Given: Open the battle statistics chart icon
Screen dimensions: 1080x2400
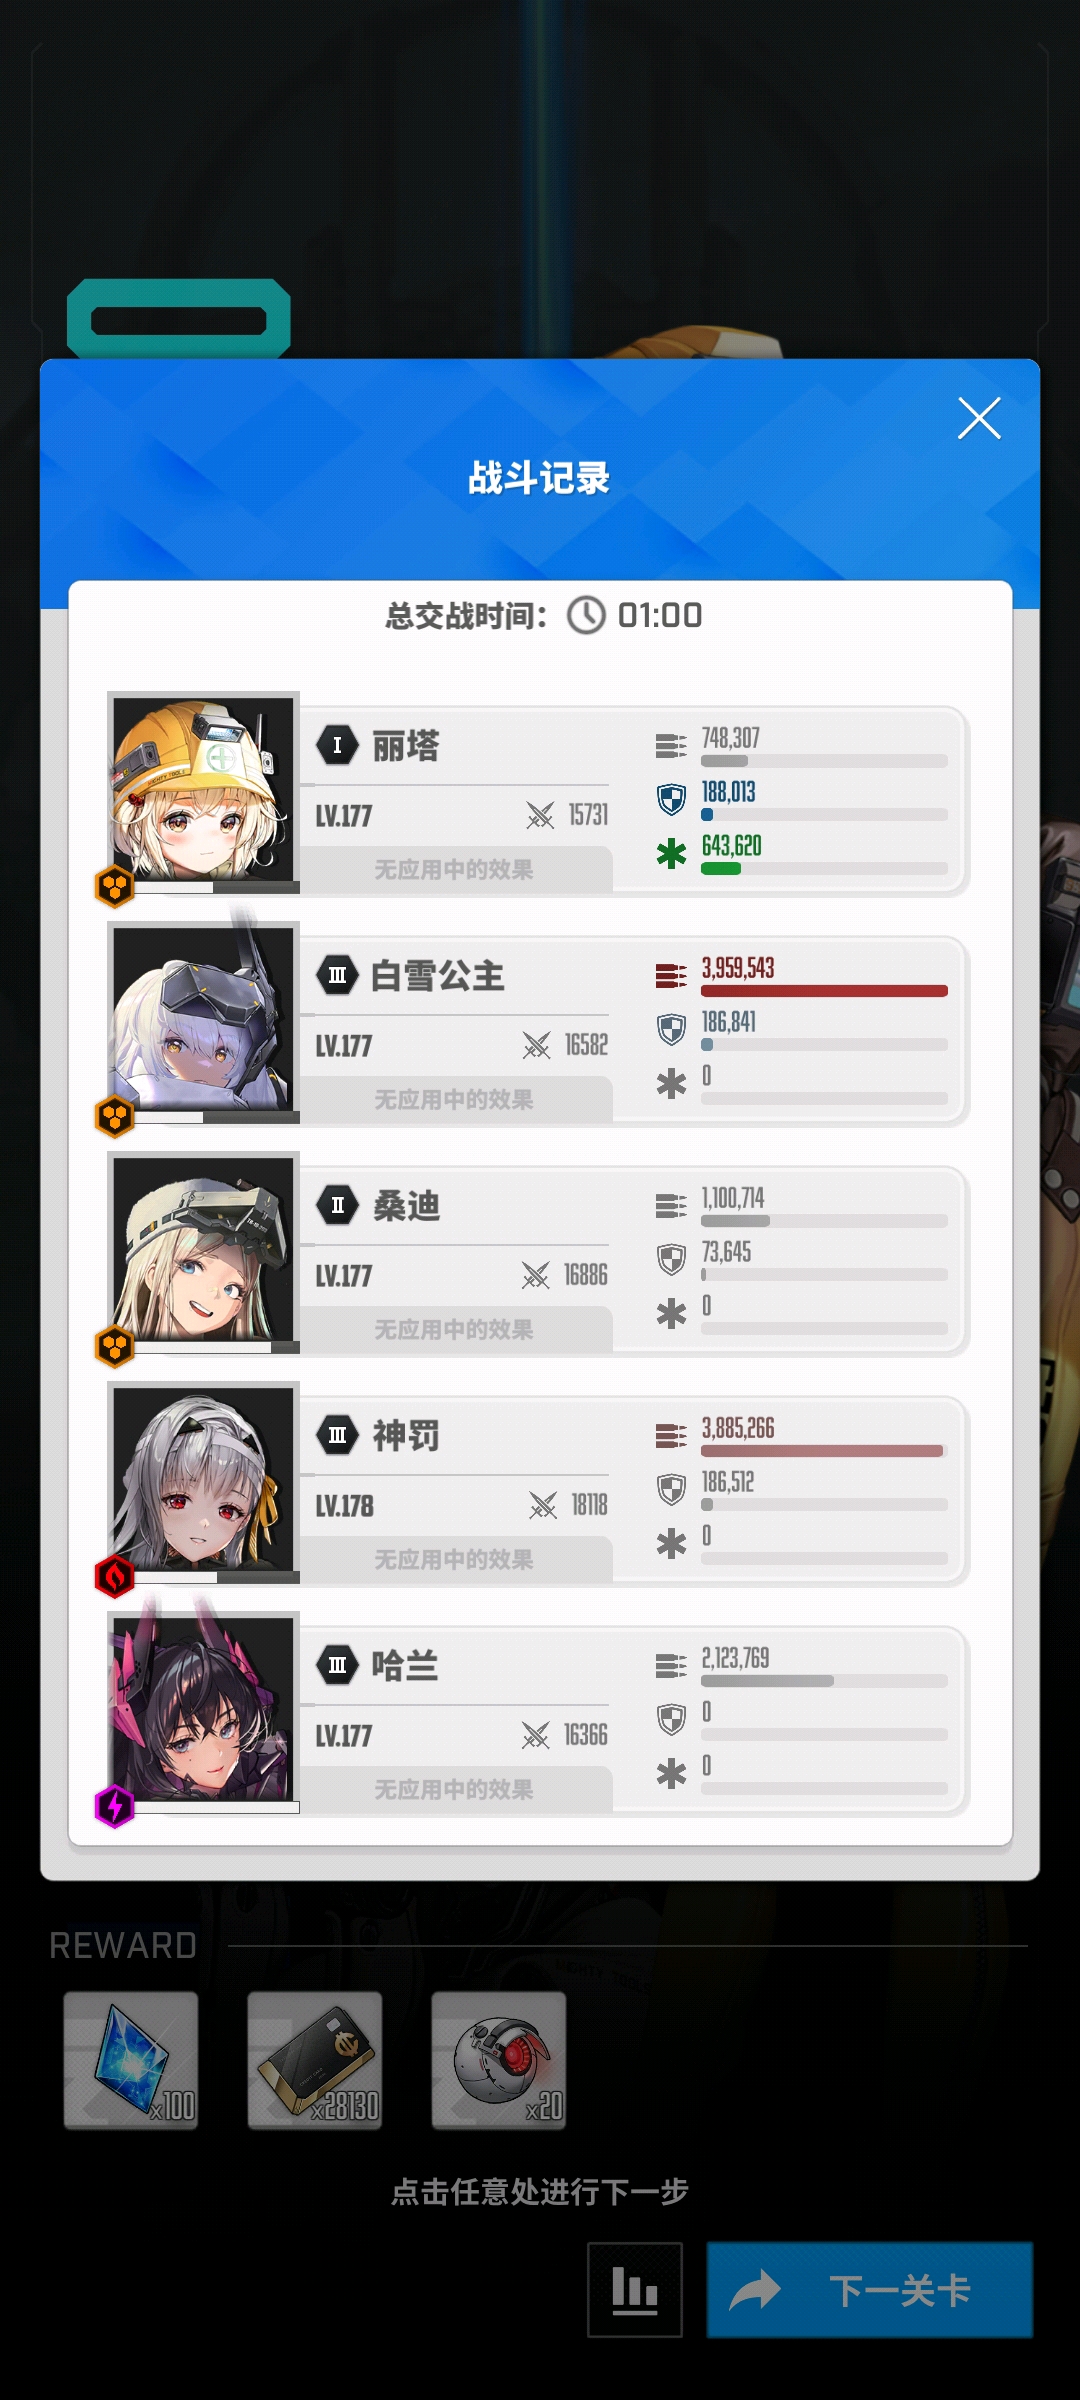Looking at the screenshot, I should (635, 2289).
